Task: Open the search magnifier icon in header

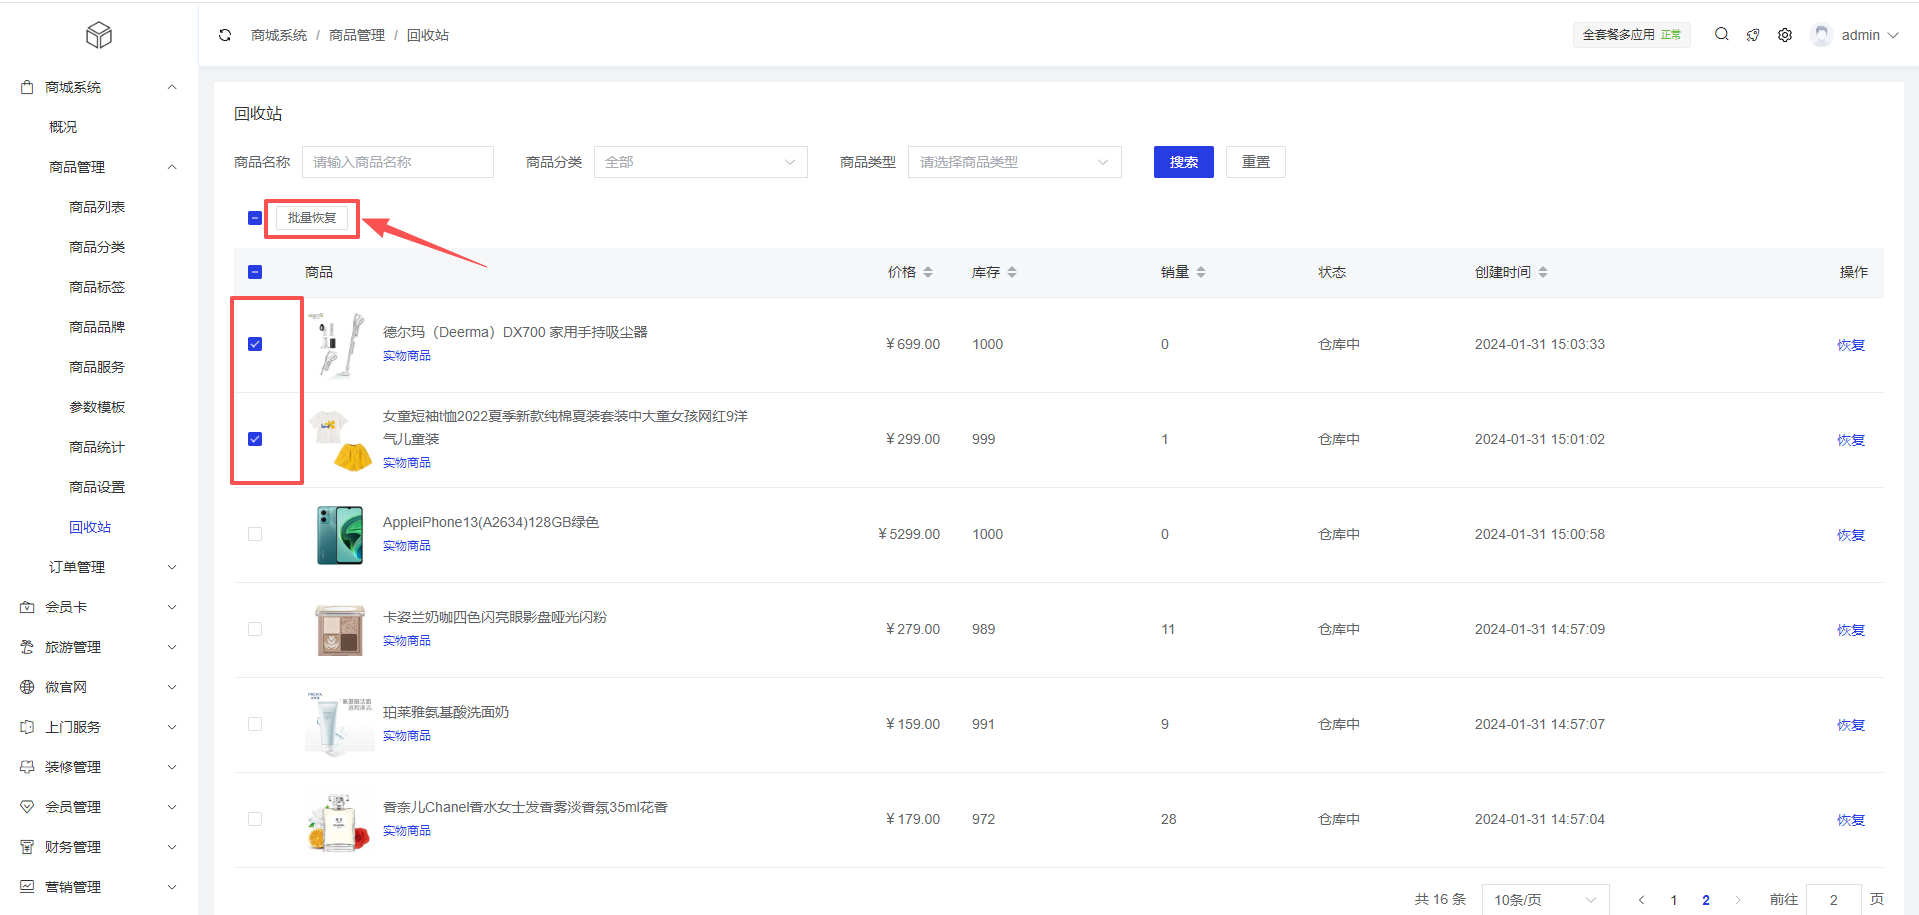Action: point(1721,35)
